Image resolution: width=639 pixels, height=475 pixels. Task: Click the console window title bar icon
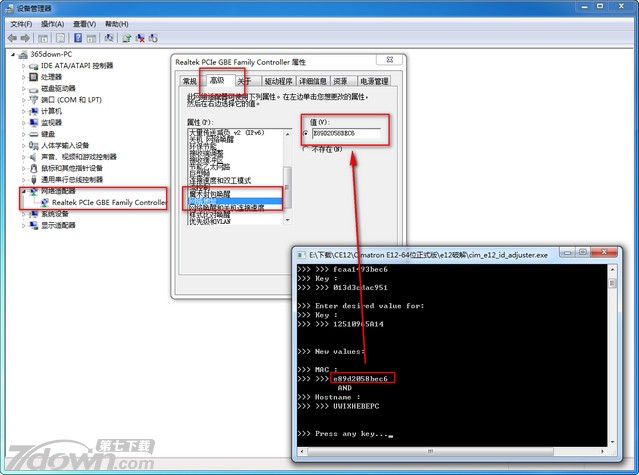(x=301, y=255)
